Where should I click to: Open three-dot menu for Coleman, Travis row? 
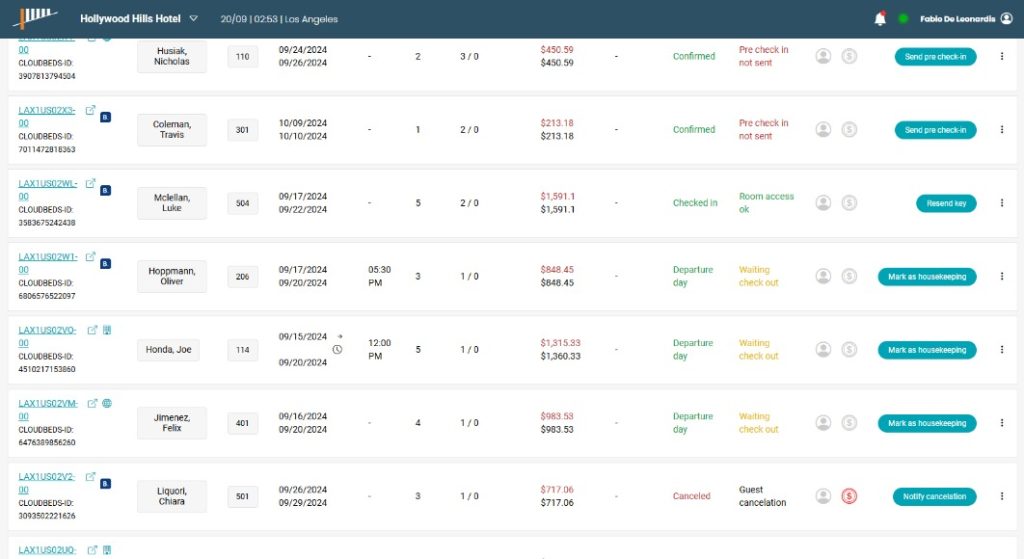[1001, 130]
